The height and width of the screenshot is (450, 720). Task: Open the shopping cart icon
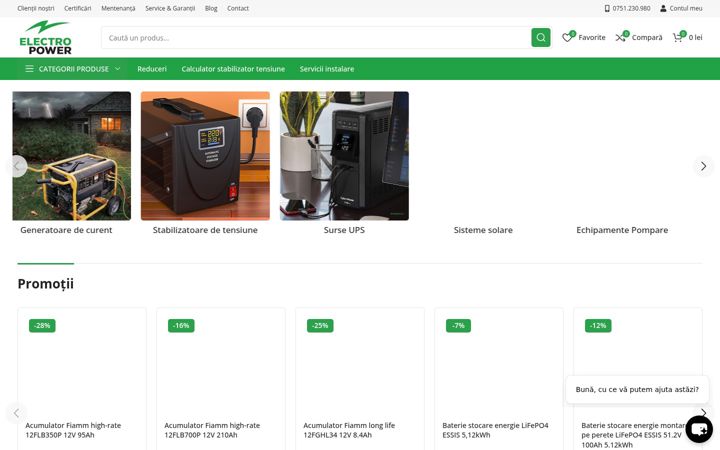coord(678,38)
